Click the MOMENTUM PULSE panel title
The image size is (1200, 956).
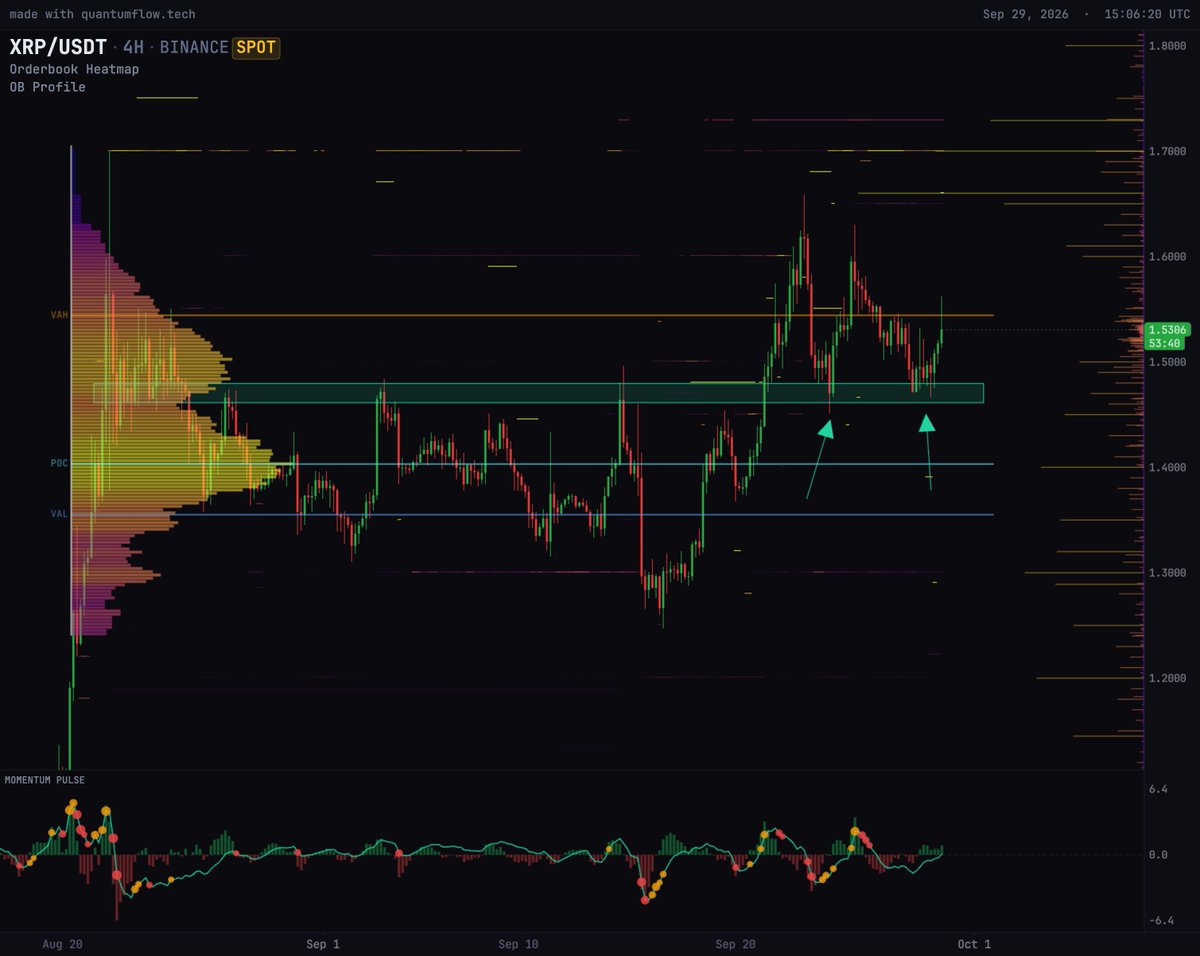tap(45, 780)
